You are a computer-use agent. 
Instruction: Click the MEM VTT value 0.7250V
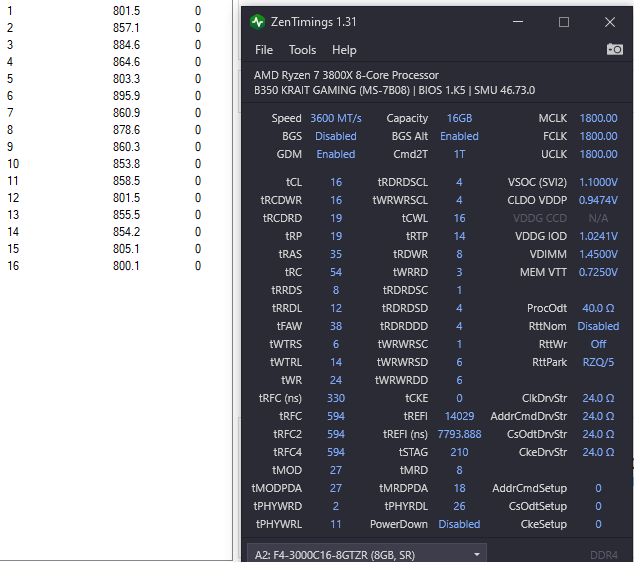pos(598,272)
